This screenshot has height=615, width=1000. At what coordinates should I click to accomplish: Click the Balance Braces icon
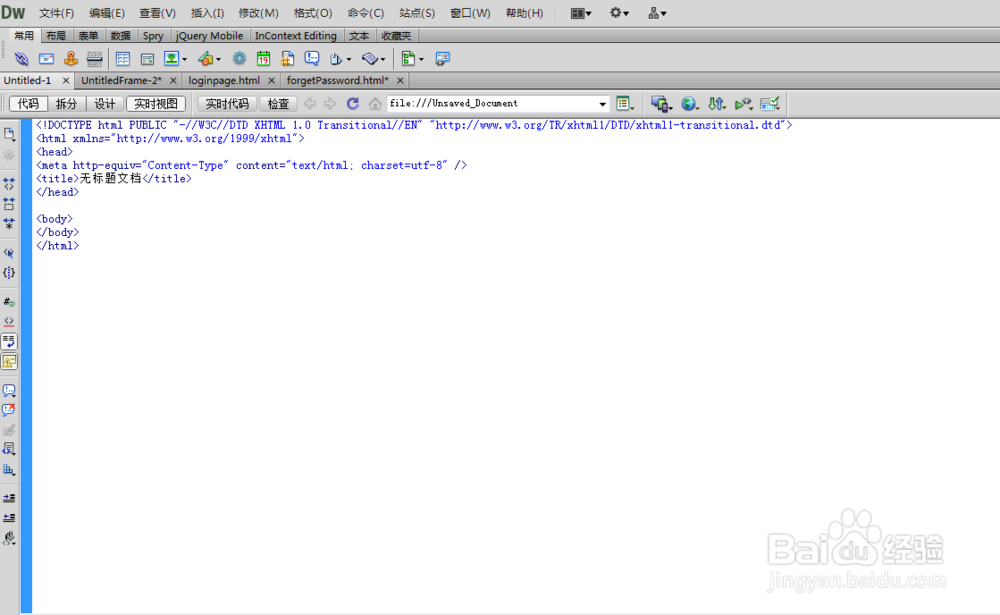[9, 272]
